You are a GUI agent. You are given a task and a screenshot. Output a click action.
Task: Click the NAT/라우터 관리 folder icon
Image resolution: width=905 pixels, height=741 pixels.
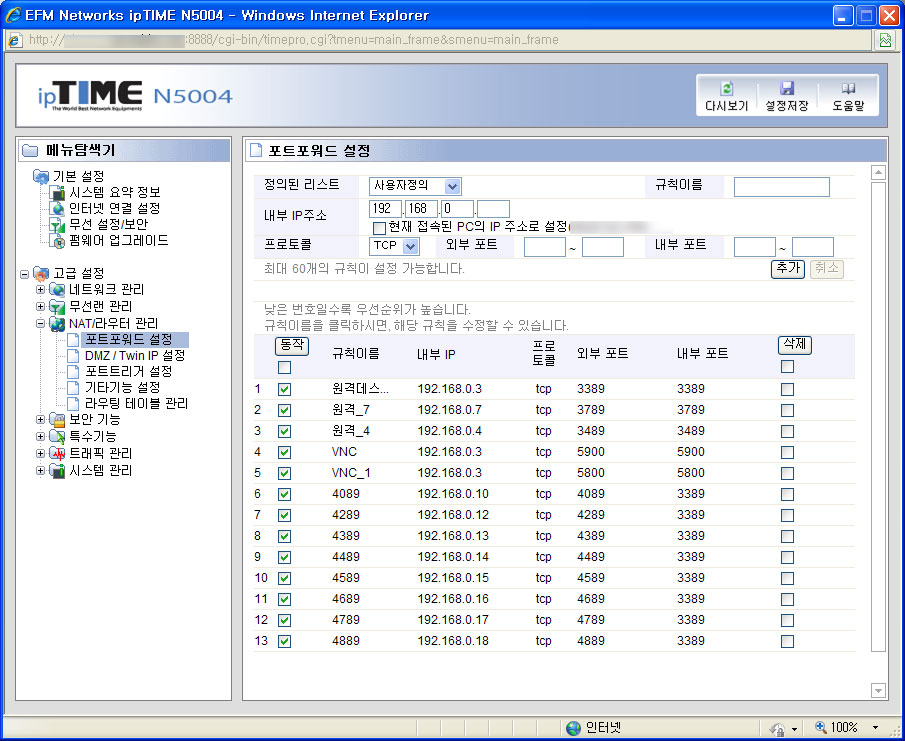coord(57,324)
